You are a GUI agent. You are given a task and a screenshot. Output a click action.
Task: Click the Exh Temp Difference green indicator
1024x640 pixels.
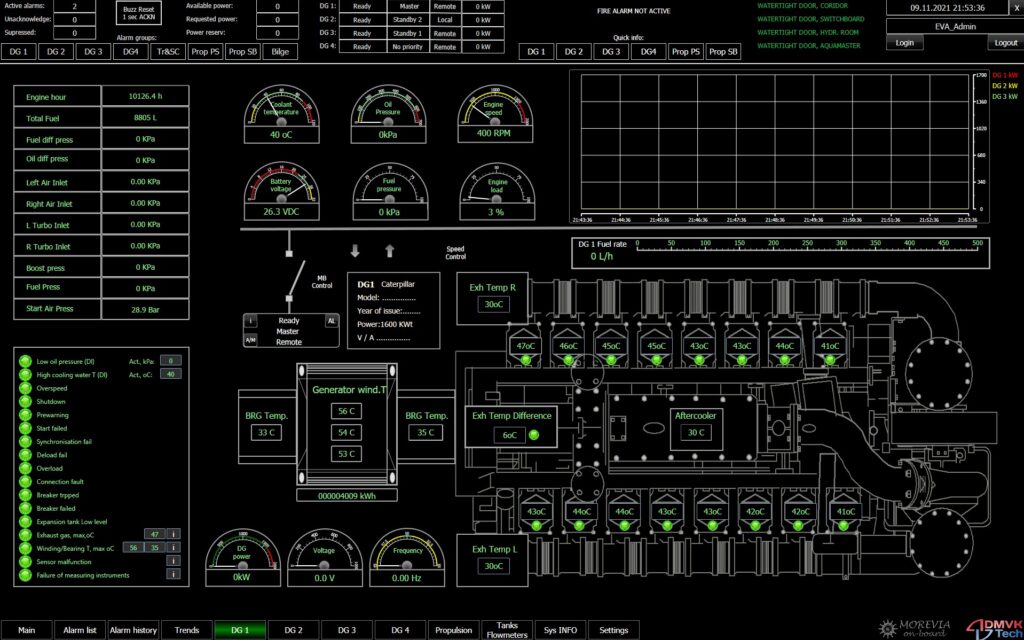pyautogui.click(x=533, y=434)
